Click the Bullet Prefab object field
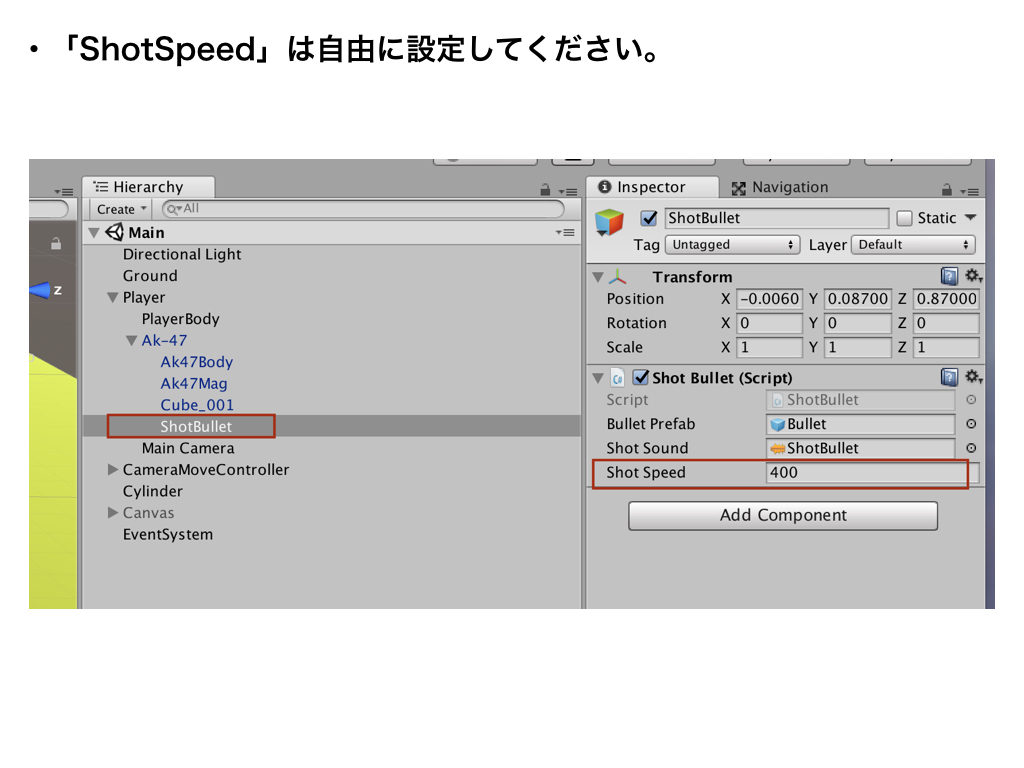 click(x=861, y=424)
